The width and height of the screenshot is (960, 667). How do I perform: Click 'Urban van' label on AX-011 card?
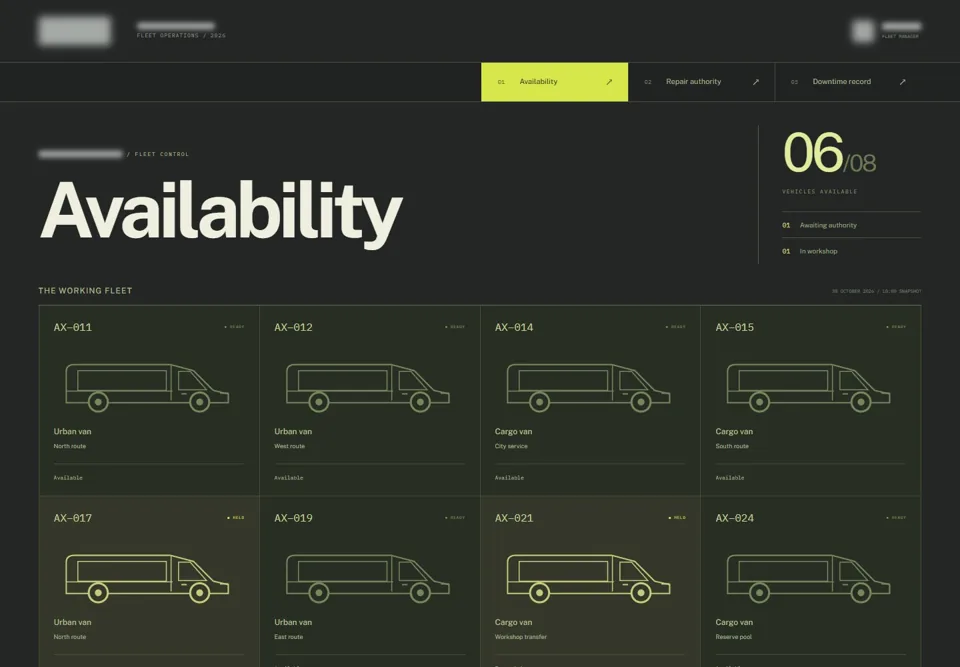(x=72, y=431)
